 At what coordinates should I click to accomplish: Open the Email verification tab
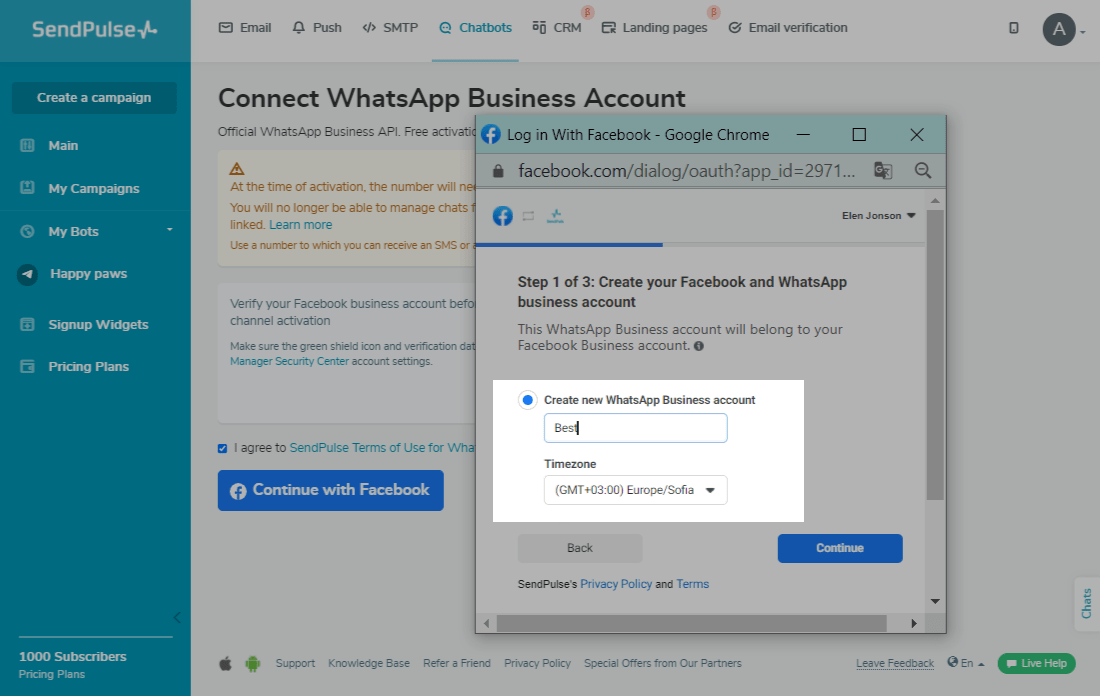[x=788, y=28]
